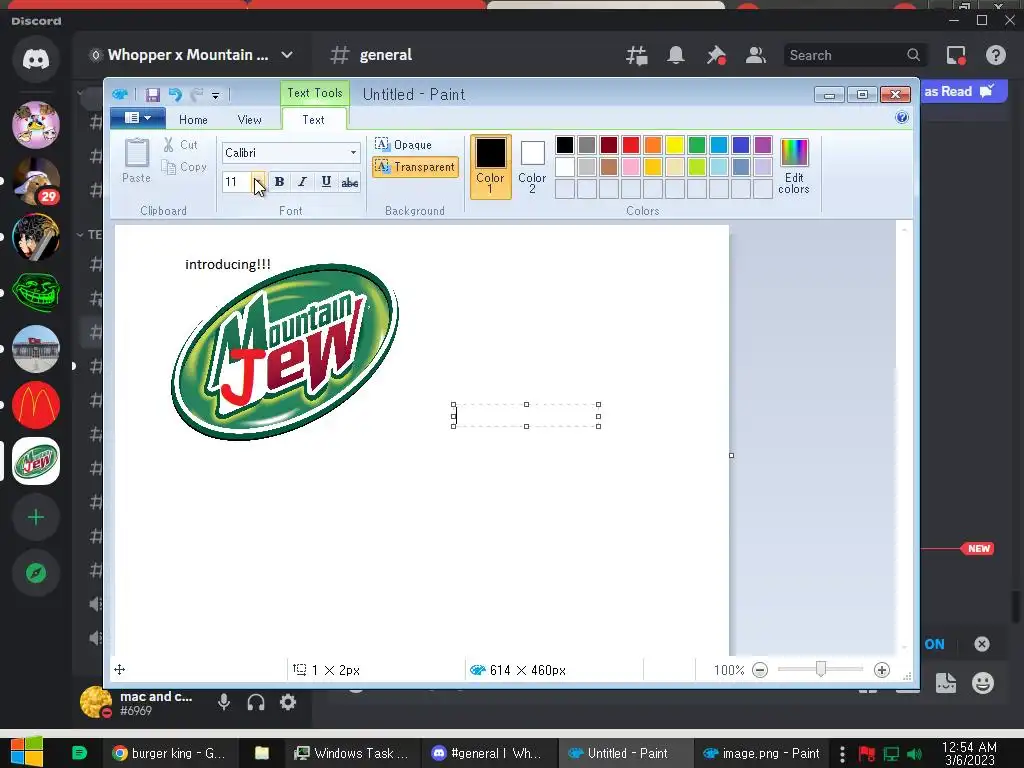
Task: Open the Customize Quick Access Toolbar arrow
Action: coord(216,95)
